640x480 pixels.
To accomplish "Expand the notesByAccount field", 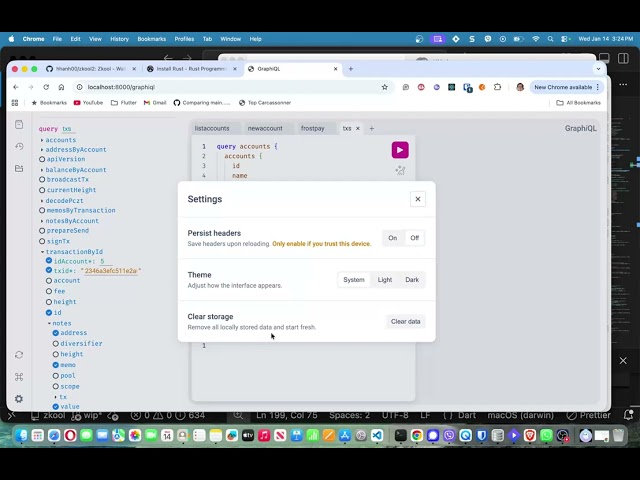I will click(x=42, y=221).
